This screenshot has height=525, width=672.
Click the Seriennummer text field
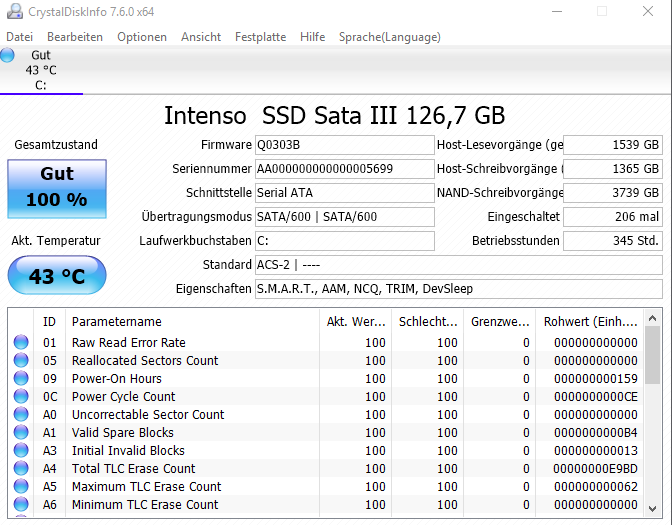click(x=345, y=169)
